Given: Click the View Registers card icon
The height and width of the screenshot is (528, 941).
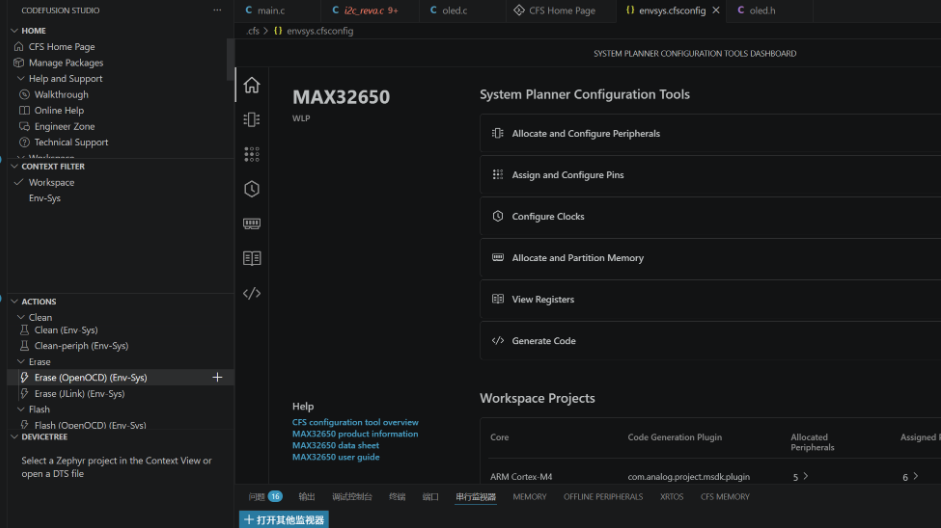Looking at the screenshot, I should click(x=498, y=299).
